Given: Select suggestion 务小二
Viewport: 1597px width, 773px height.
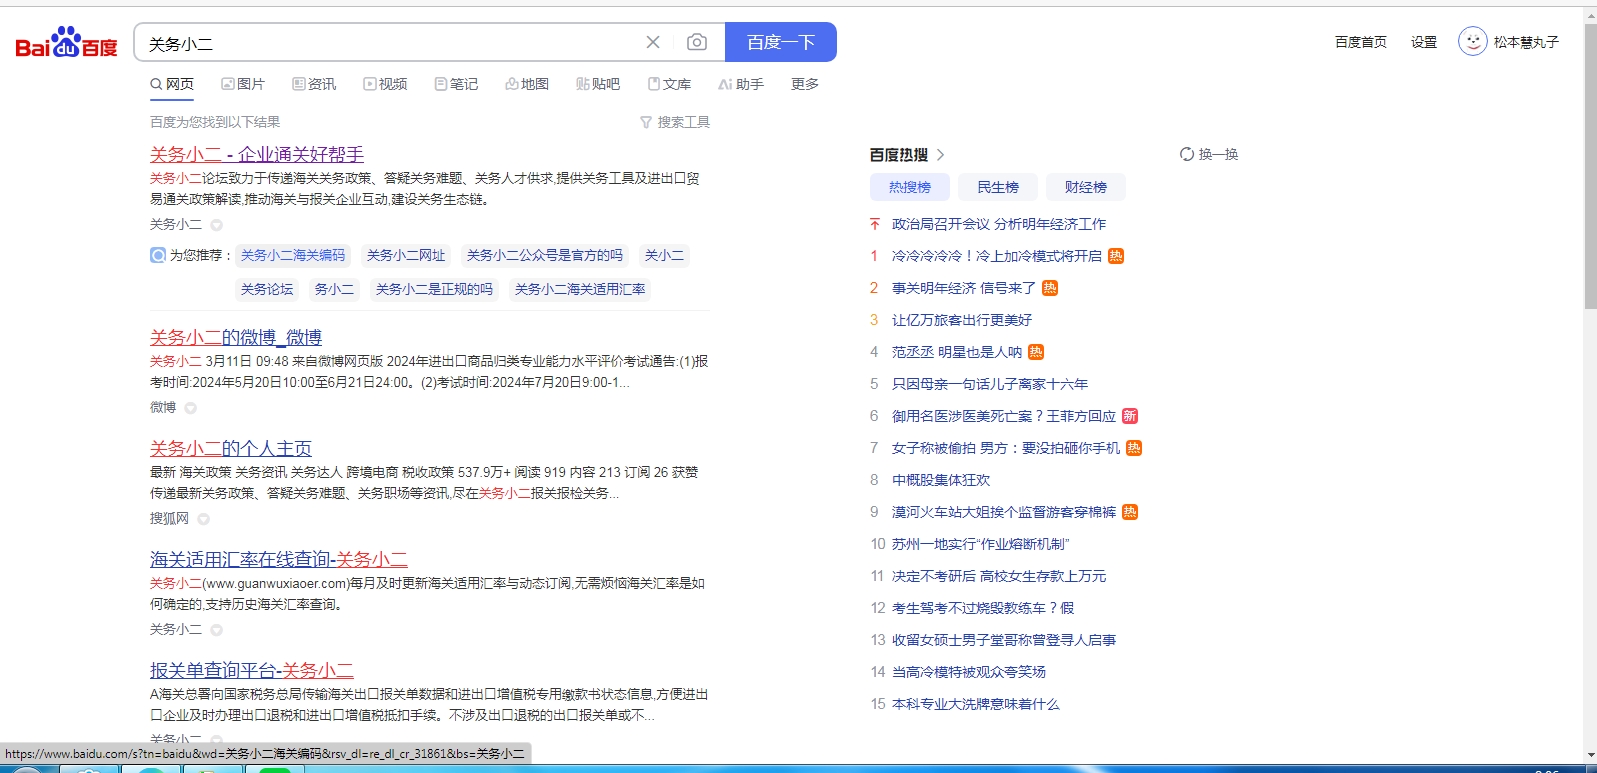Looking at the screenshot, I should click(334, 289).
